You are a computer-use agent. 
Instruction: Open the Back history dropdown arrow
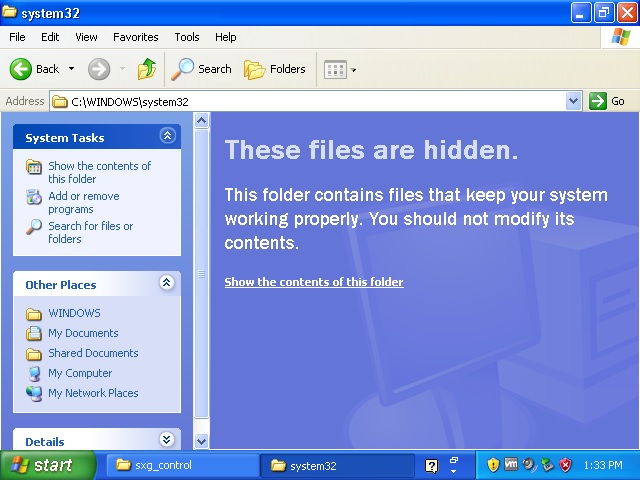click(x=71, y=69)
